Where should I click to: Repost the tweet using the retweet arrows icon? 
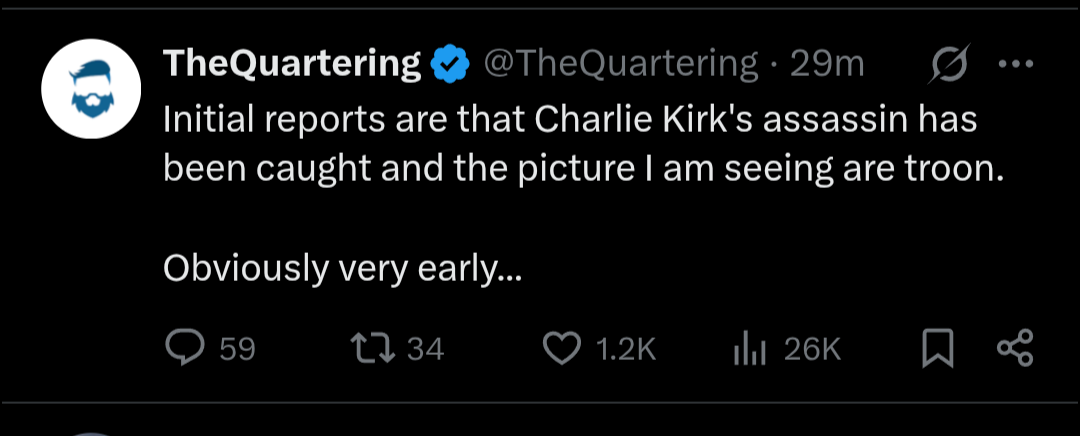tap(373, 348)
